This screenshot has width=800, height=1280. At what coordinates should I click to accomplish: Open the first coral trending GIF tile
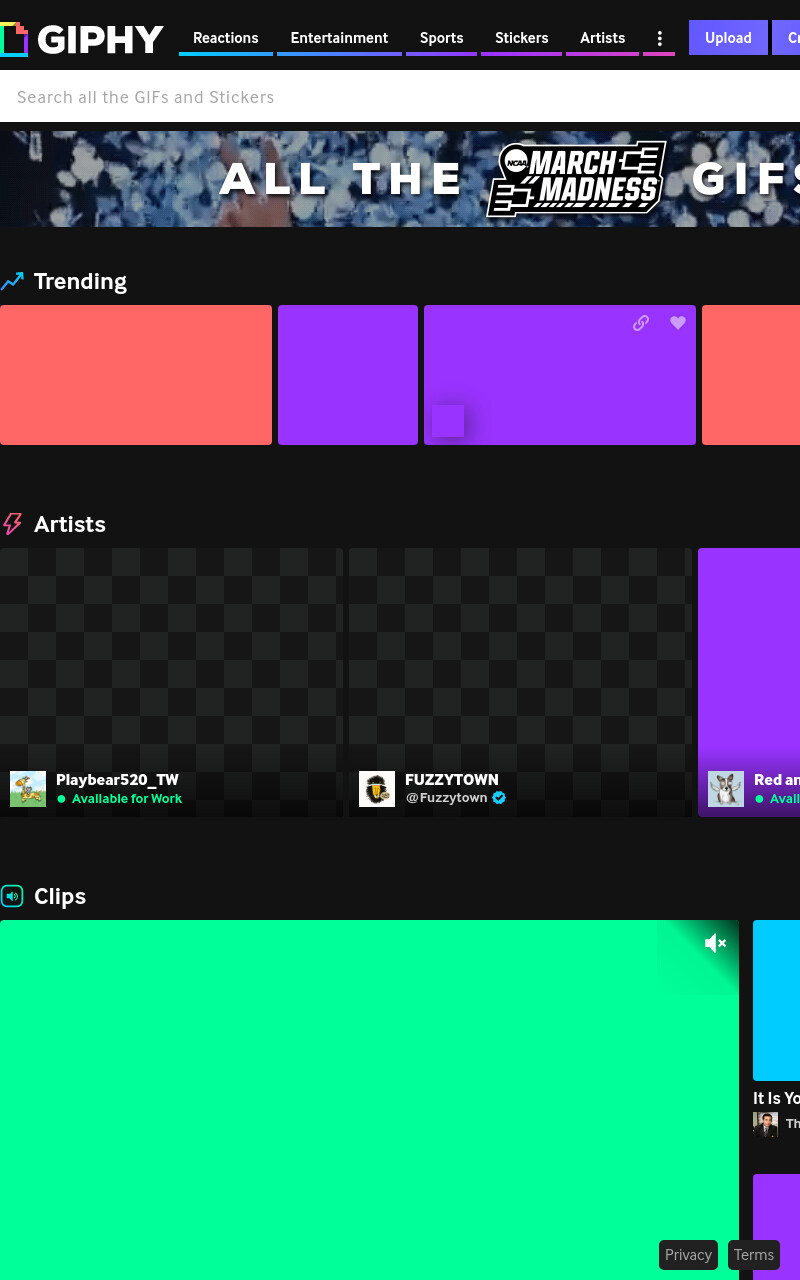point(136,375)
